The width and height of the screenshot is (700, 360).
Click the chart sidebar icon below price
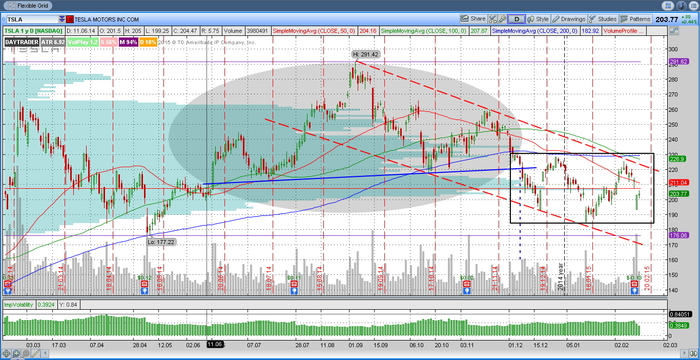(674, 31)
